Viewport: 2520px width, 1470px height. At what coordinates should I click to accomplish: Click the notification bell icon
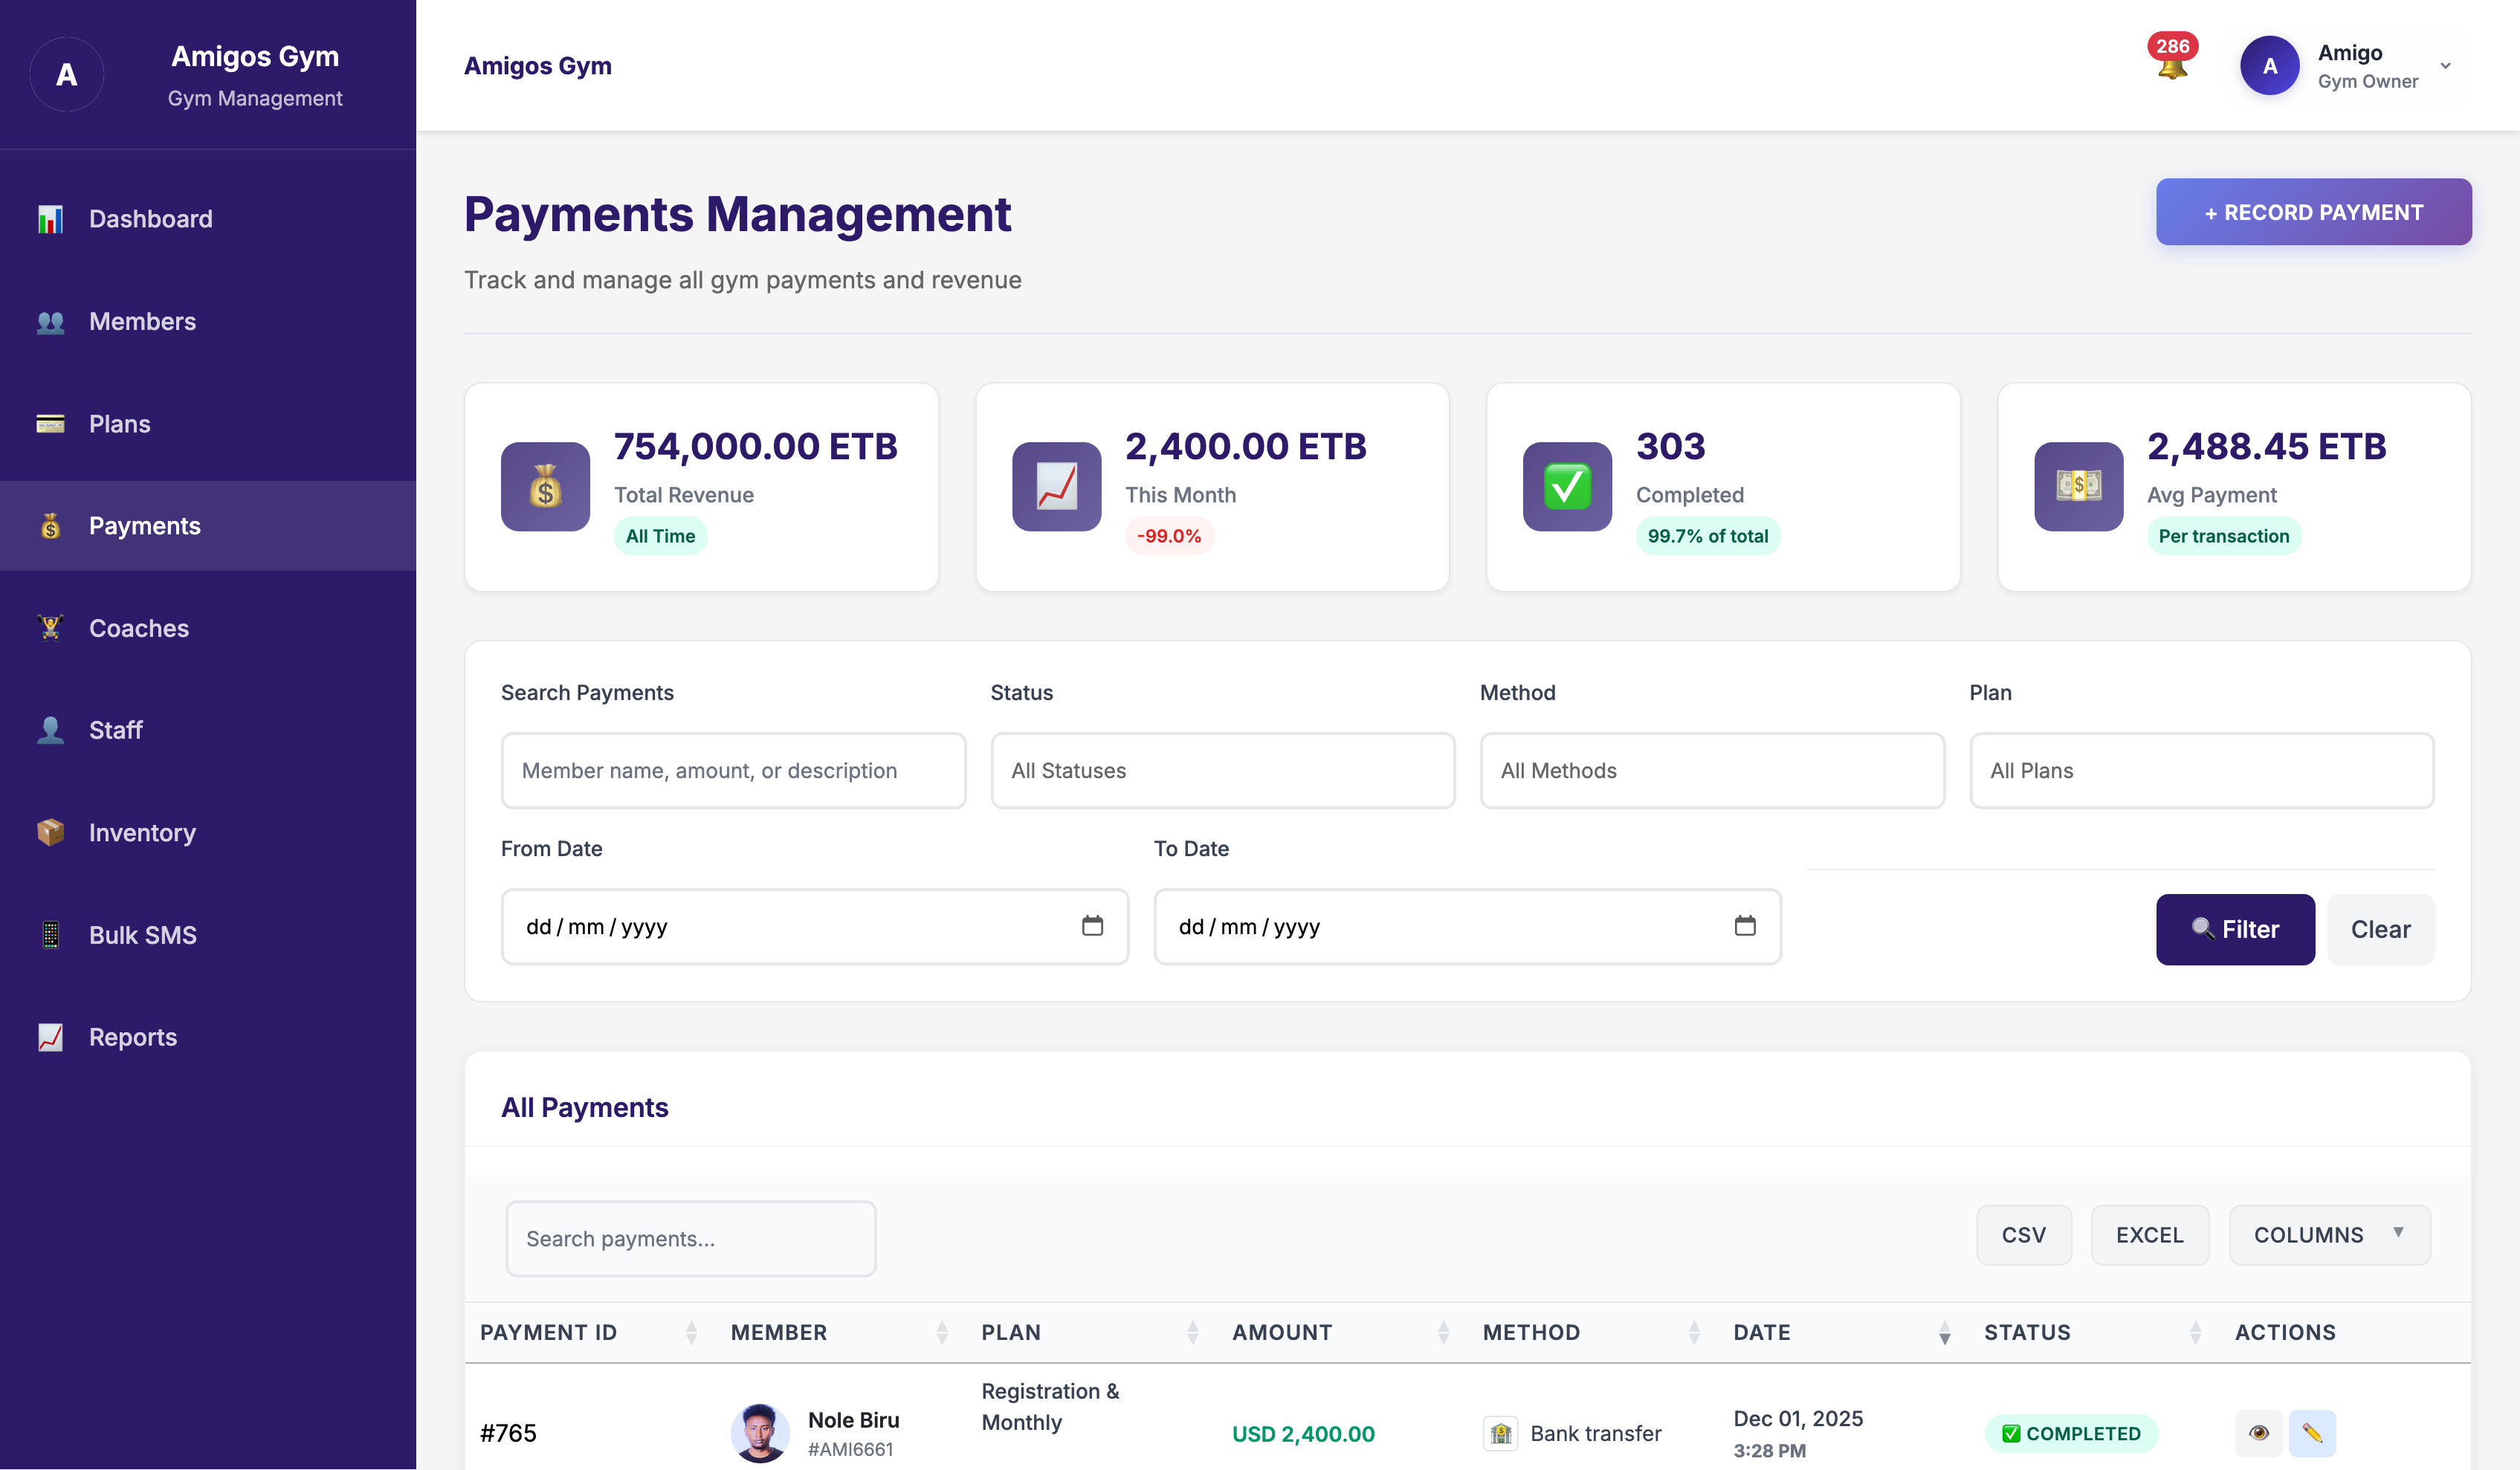(x=2171, y=66)
